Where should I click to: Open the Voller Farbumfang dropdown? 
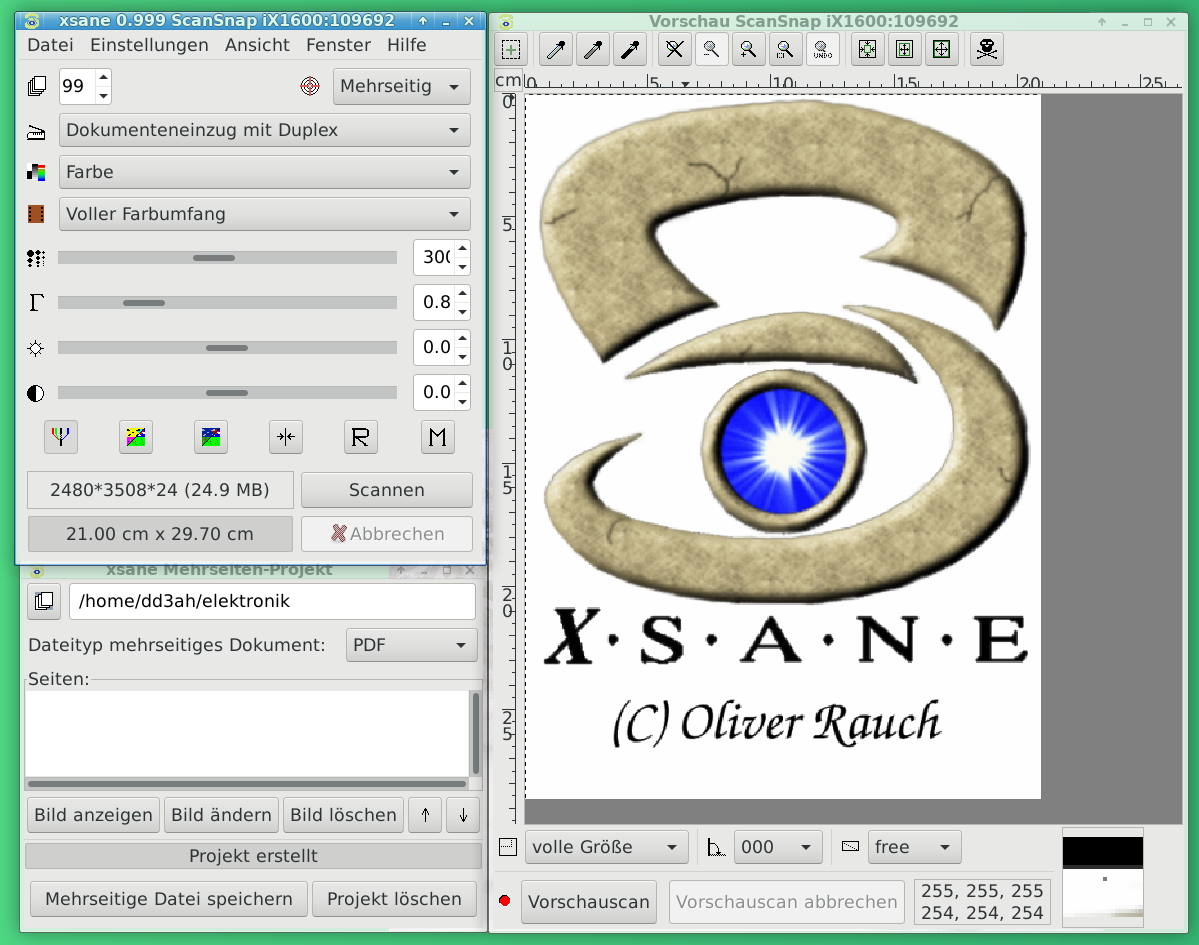[265, 214]
